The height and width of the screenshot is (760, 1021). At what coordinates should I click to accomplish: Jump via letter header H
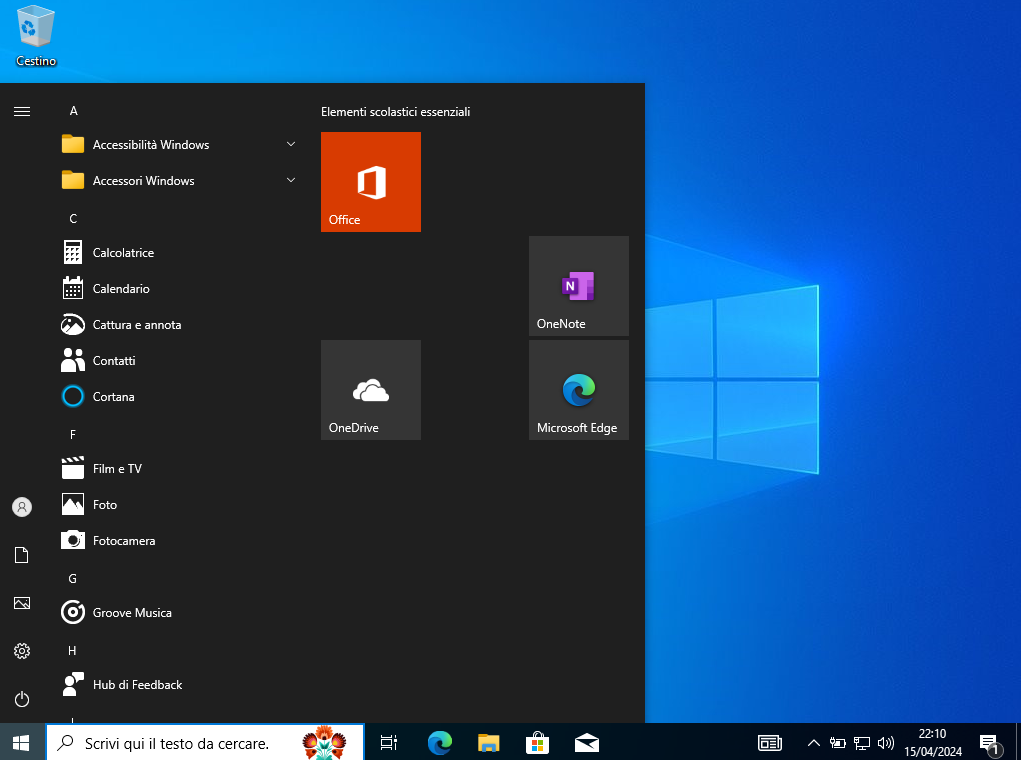pos(72,651)
